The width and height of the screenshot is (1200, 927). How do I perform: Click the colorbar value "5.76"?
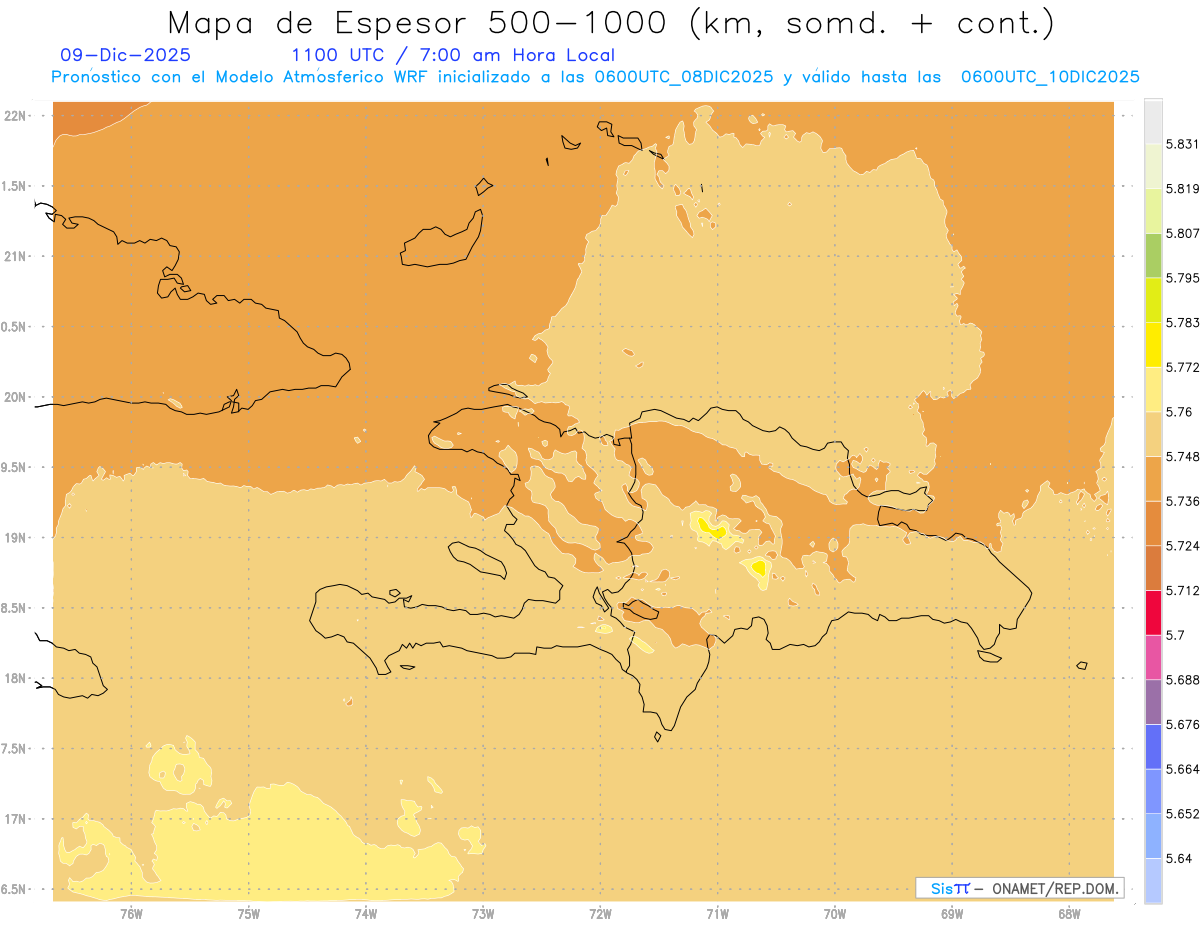(x=1179, y=412)
